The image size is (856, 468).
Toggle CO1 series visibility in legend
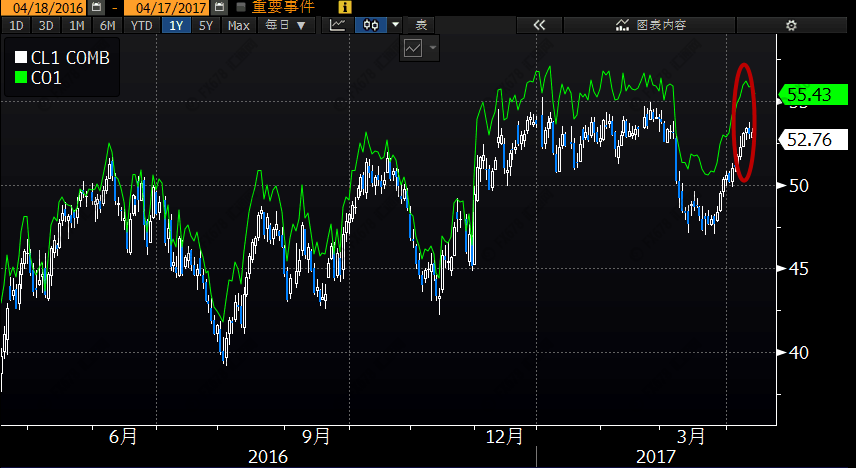tap(21, 77)
